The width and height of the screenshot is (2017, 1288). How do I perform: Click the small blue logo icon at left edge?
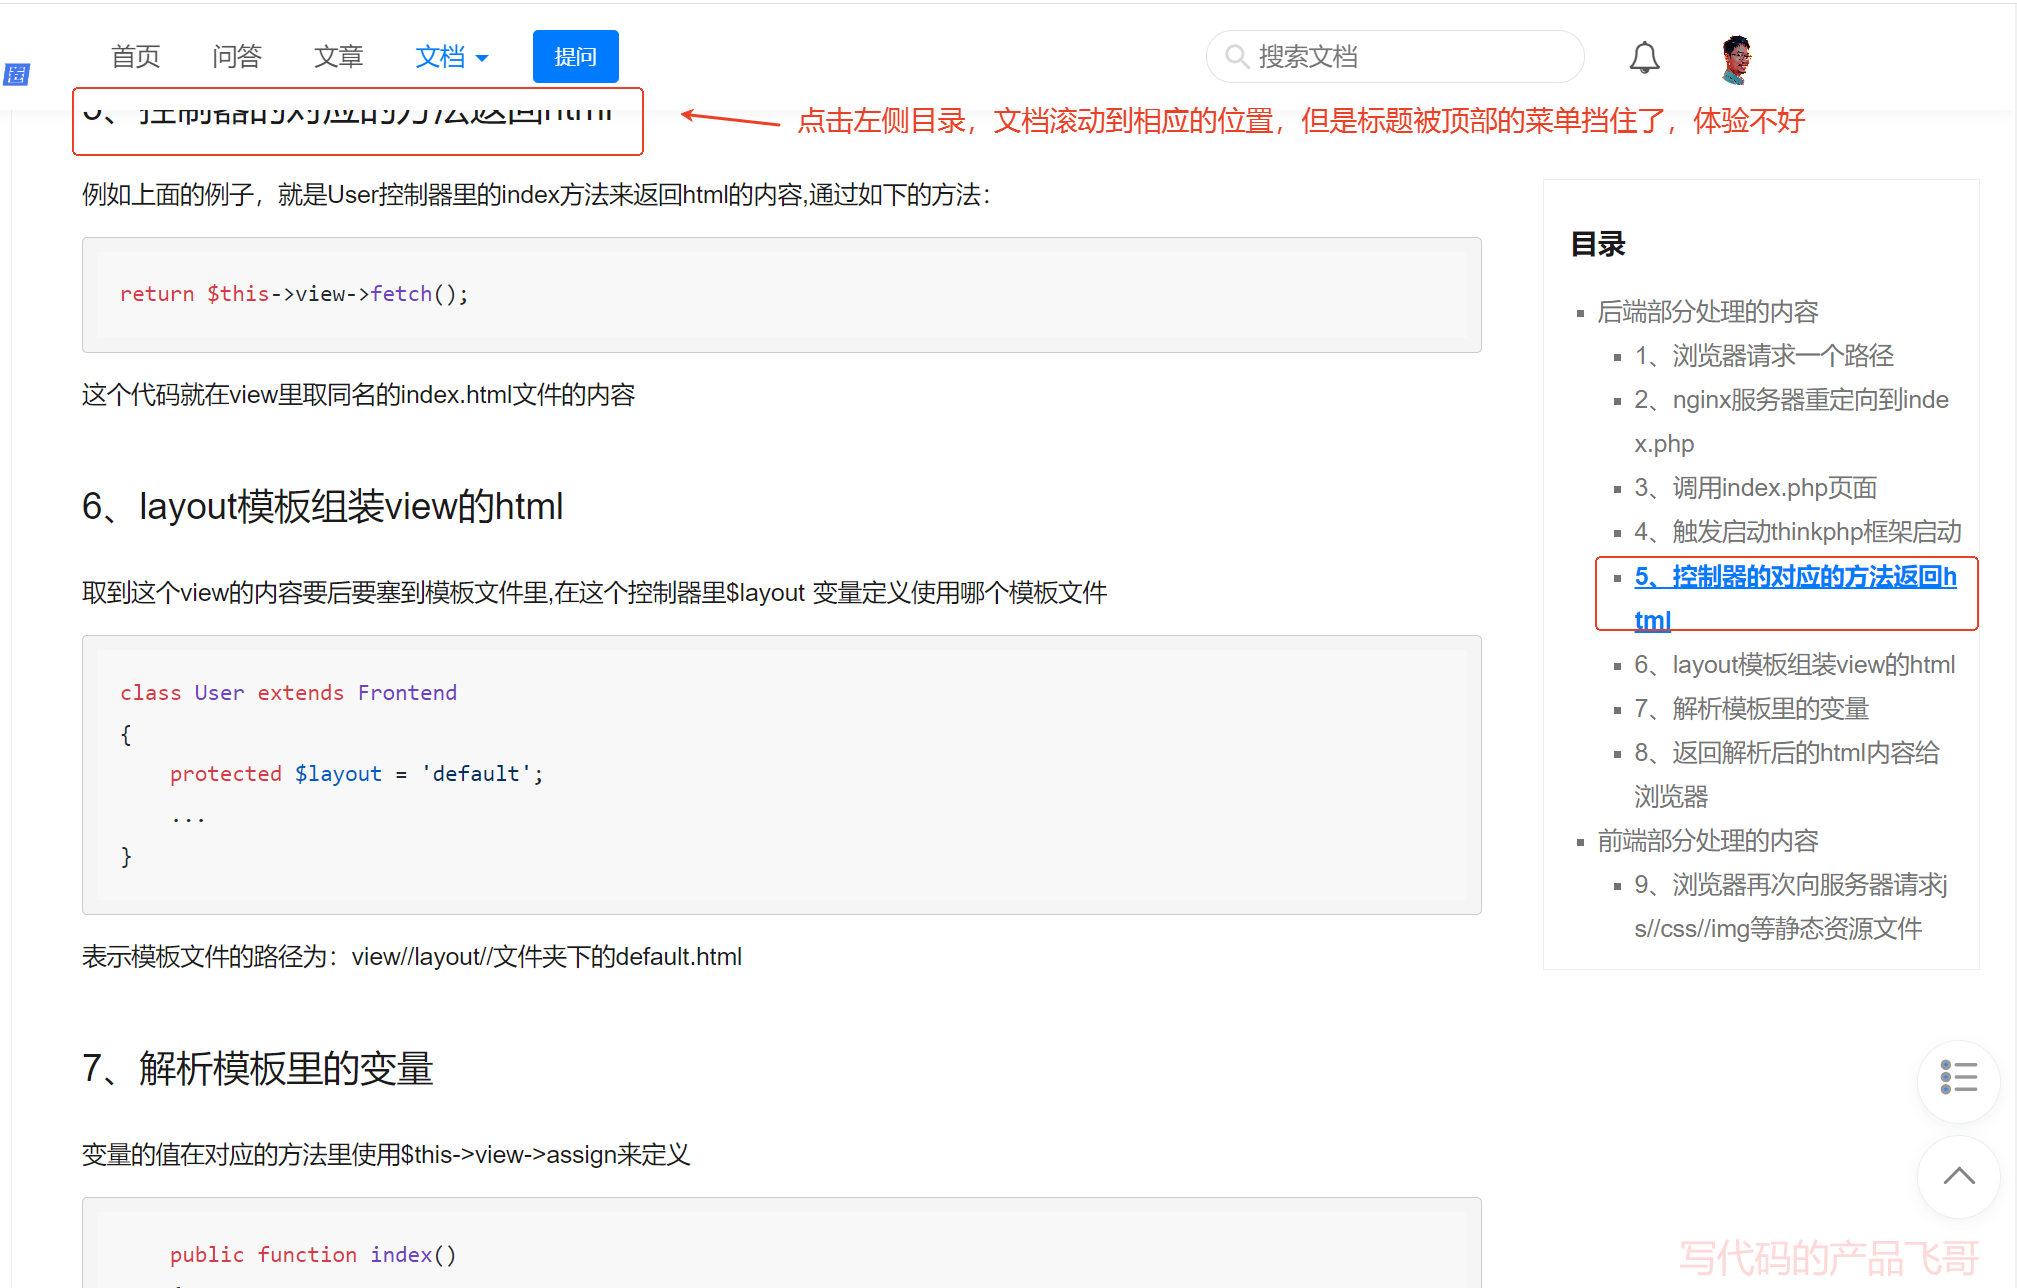coord(17,74)
